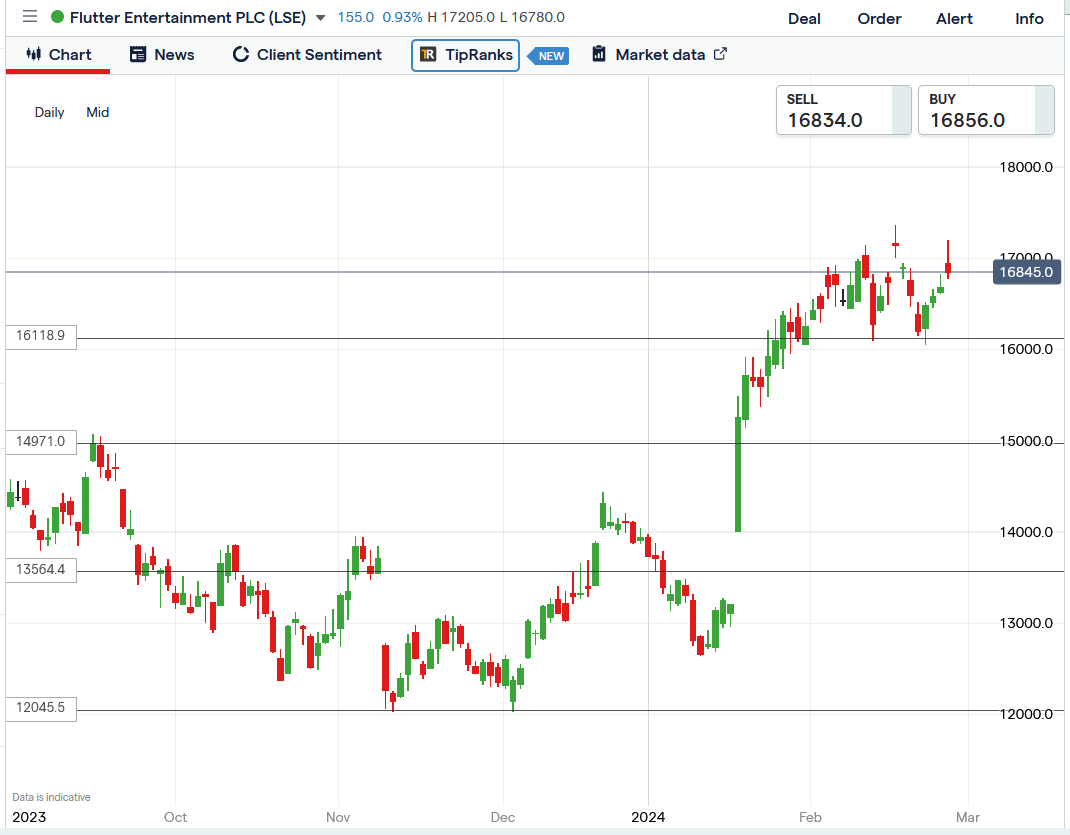Click the 13000.0 price axis label

[1026, 623]
